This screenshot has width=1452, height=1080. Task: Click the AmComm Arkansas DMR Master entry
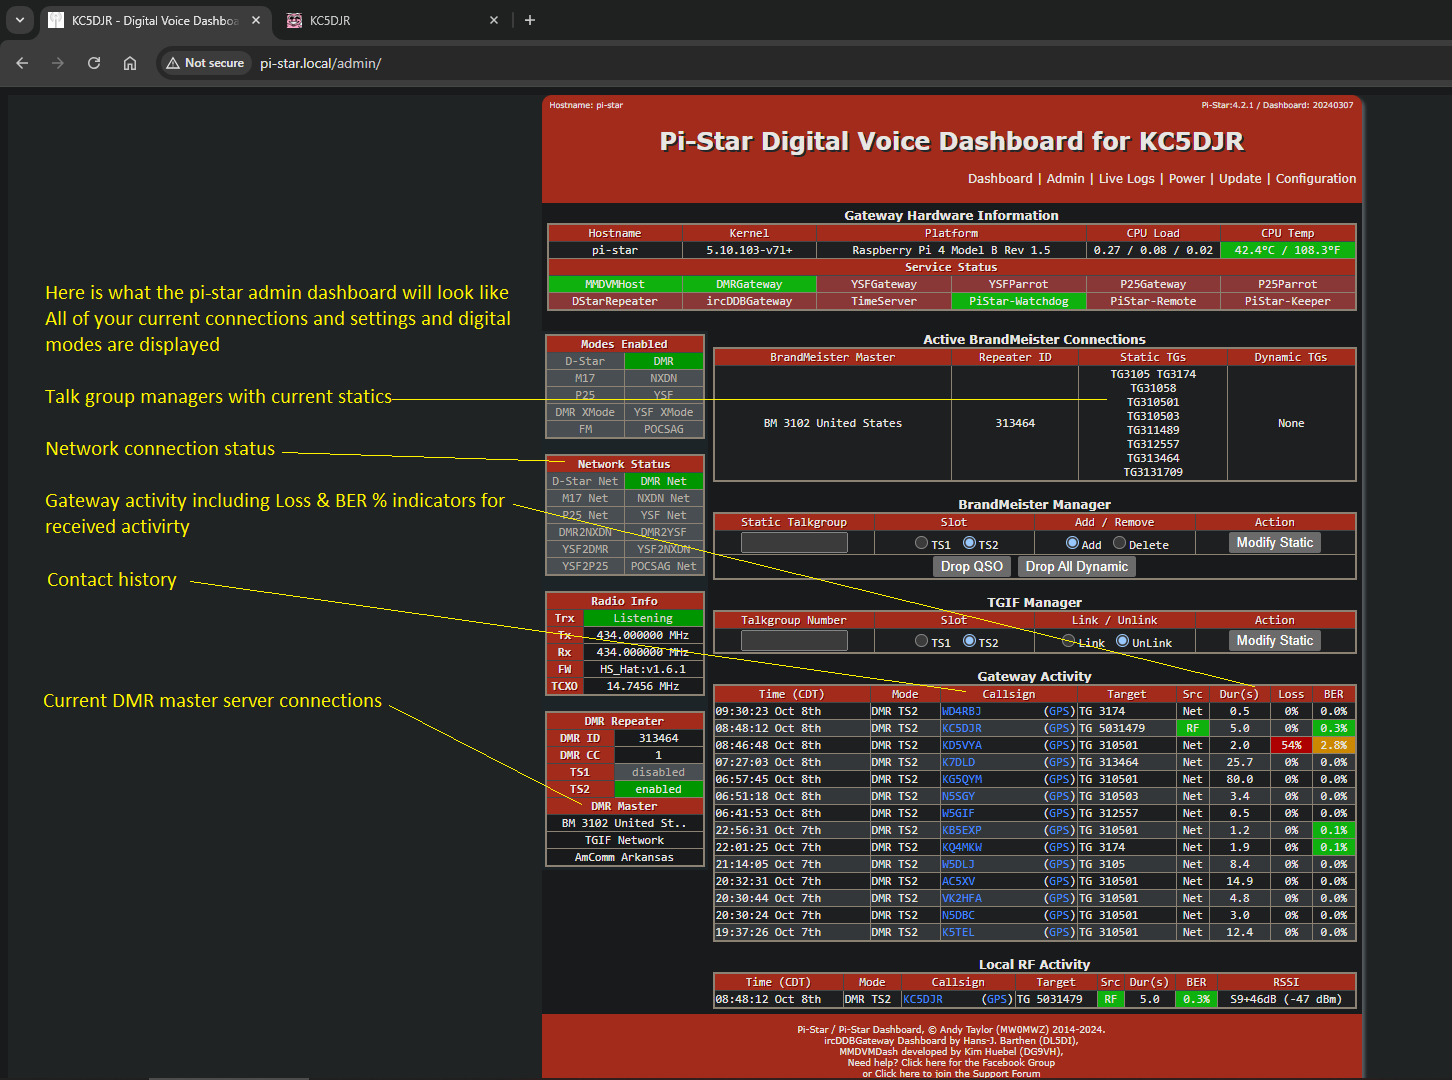(624, 858)
